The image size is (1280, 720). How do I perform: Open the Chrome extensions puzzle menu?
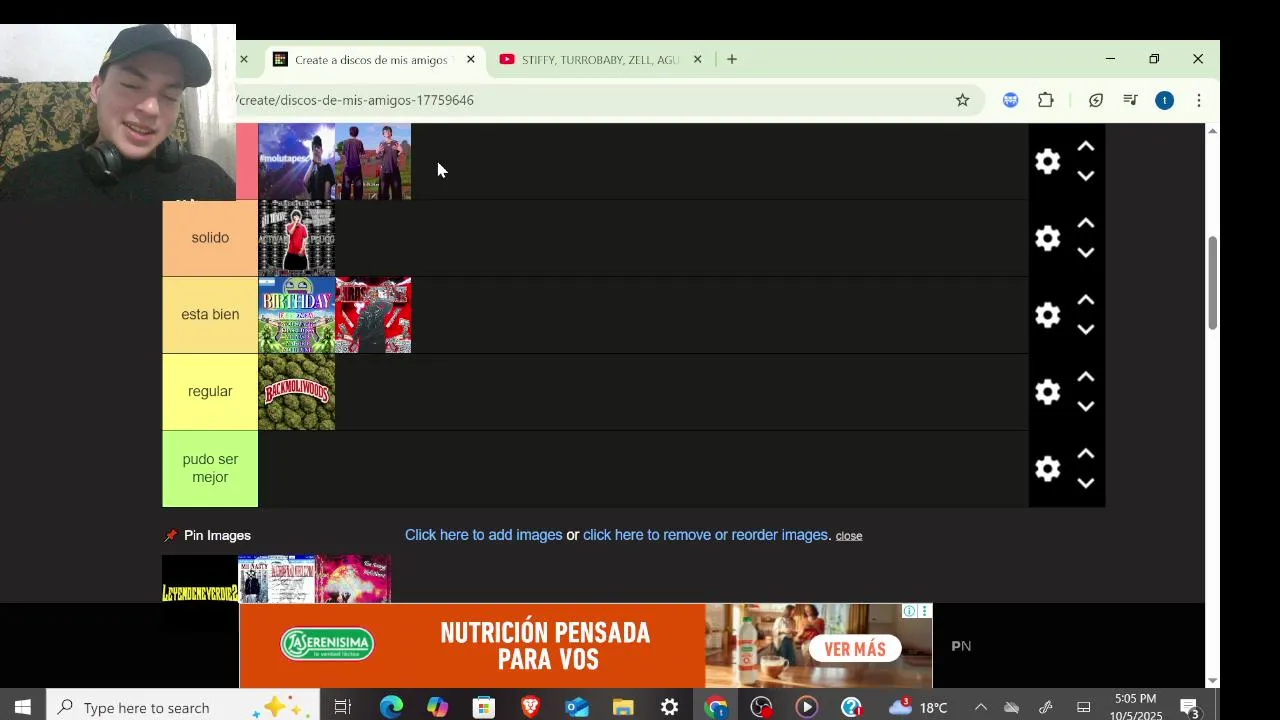[x=1046, y=100]
